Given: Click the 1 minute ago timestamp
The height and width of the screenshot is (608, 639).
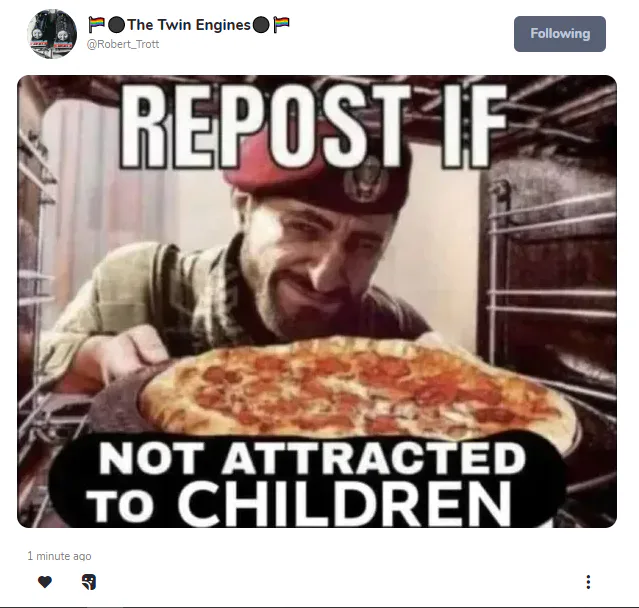Looking at the screenshot, I should (59, 556).
